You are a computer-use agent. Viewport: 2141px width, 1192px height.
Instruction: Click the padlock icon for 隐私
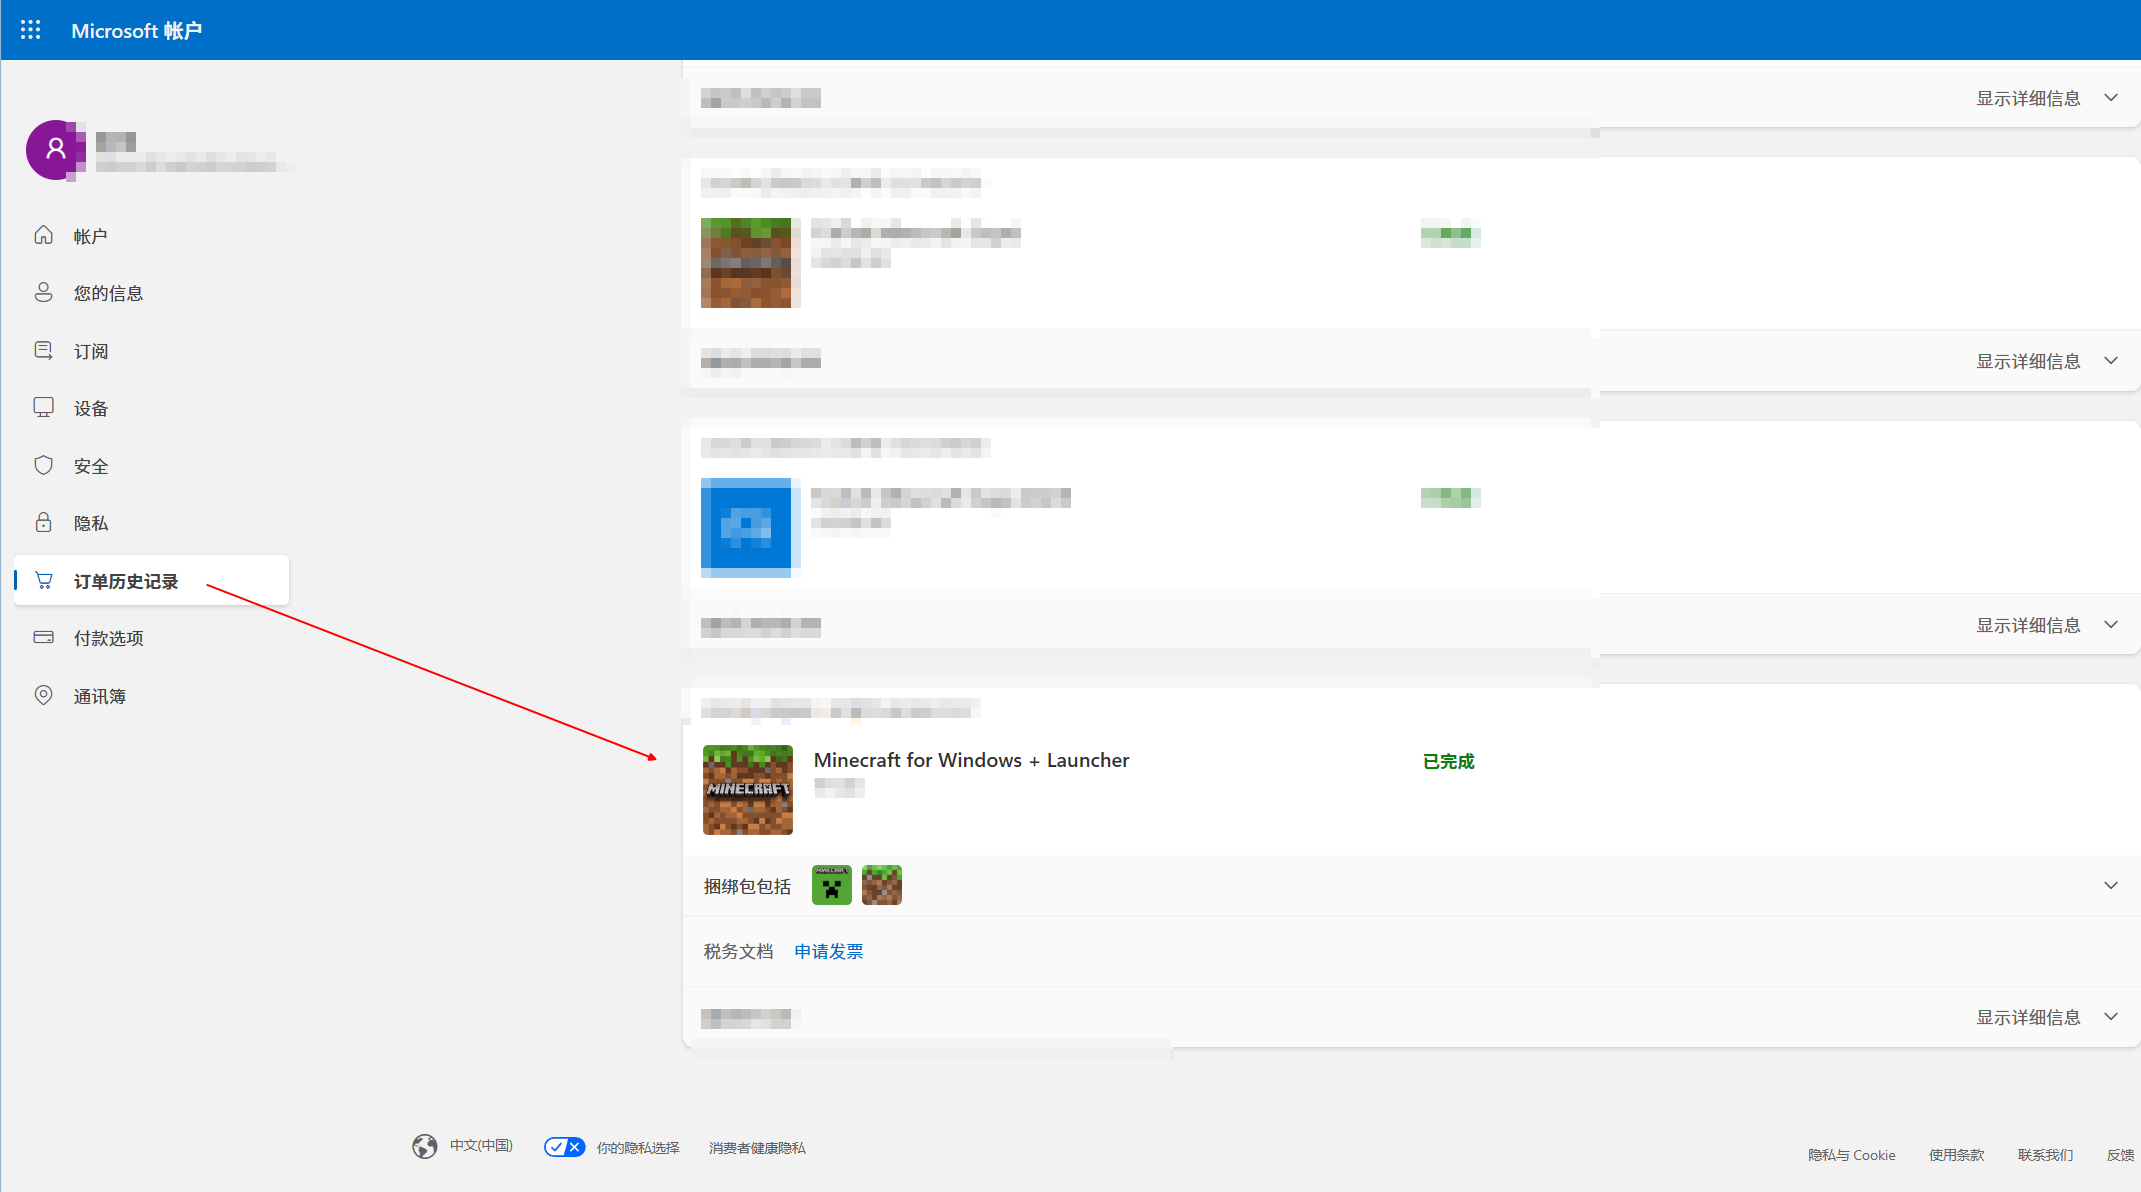(43, 523)
